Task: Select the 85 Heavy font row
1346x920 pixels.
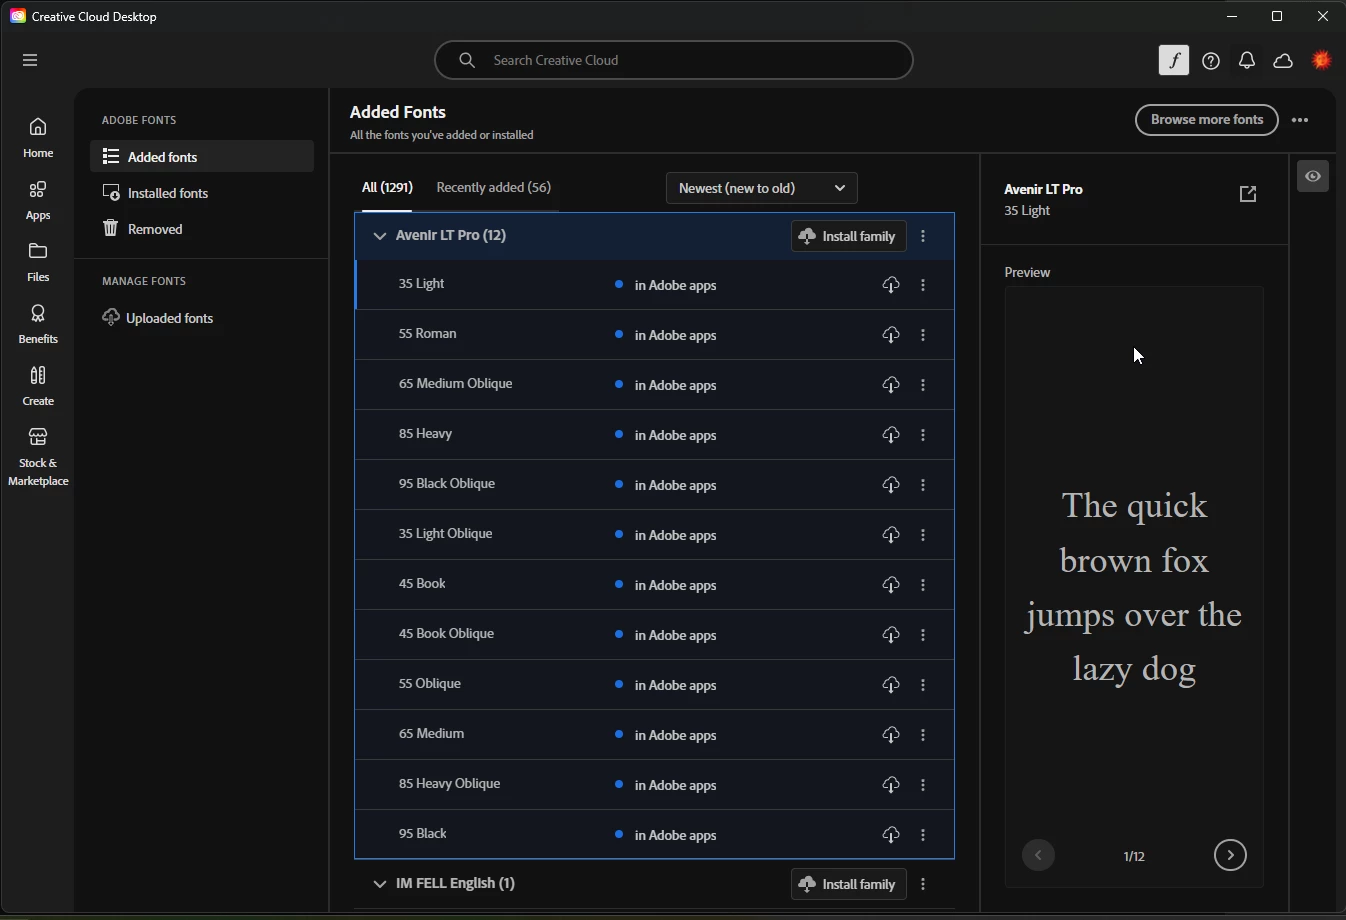Action: [x=655, y=435]
